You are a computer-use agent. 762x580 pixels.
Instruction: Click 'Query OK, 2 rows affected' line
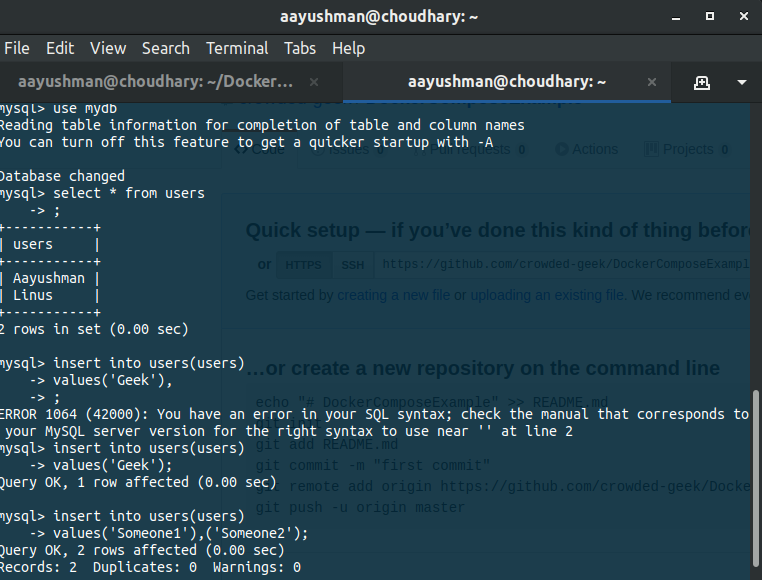[x=142, y=550]
